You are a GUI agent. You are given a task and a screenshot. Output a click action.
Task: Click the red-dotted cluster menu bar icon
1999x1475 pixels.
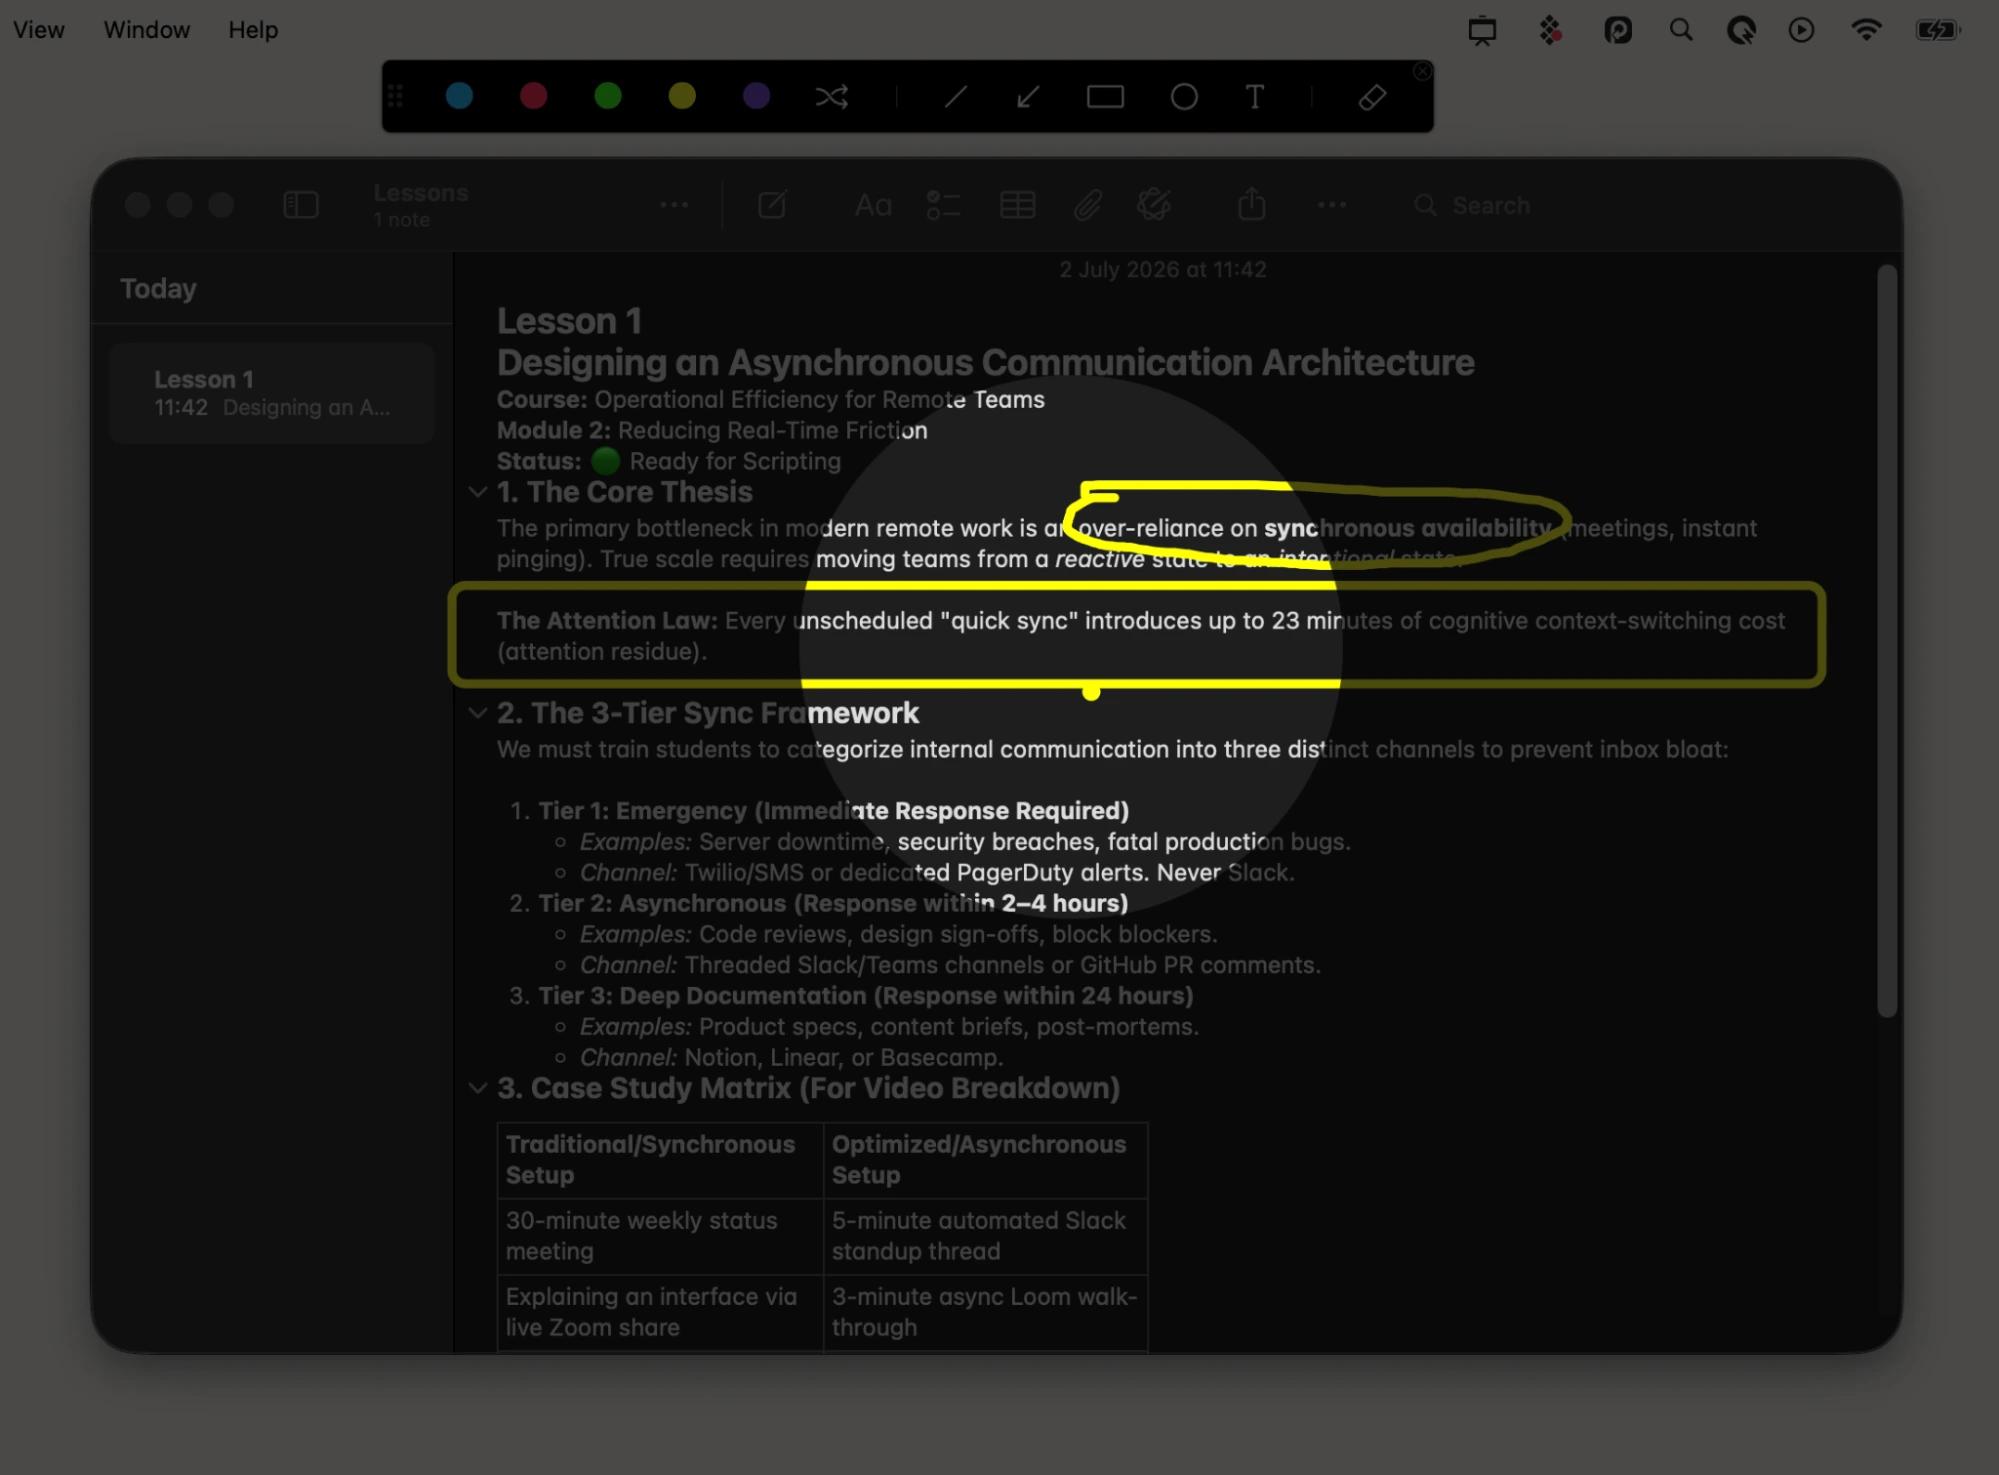tap(1550, 30)
